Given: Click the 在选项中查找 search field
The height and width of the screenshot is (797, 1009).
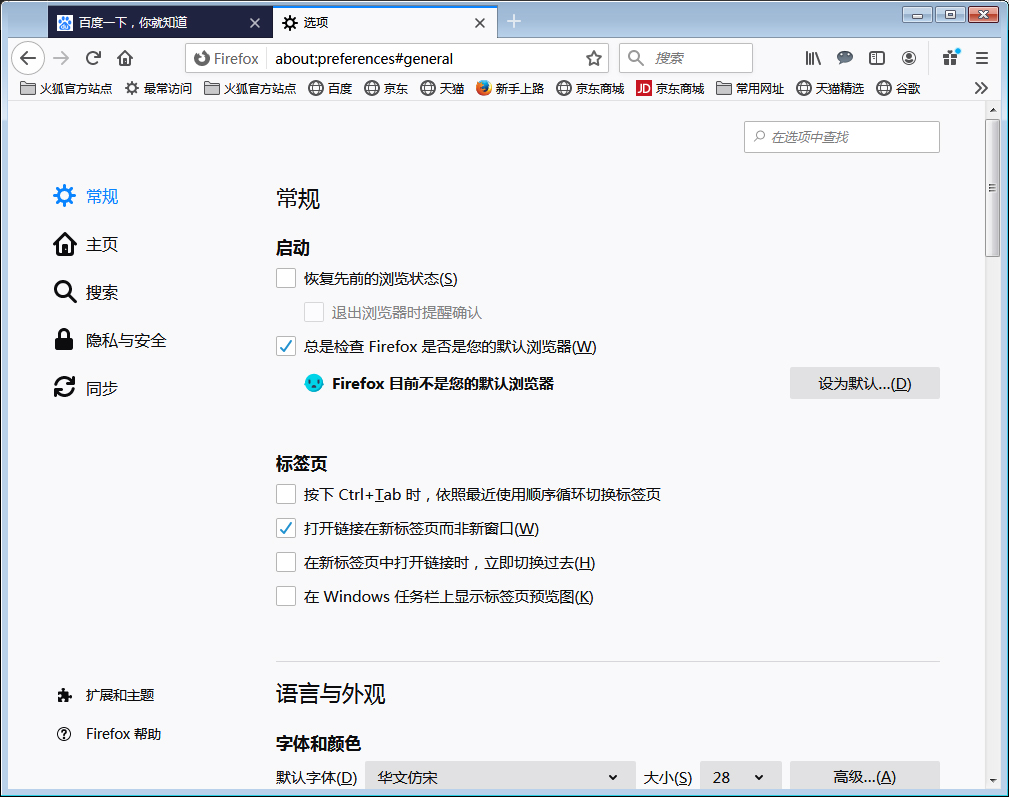Looking at the screenshot, I should (x=841, y=137).
